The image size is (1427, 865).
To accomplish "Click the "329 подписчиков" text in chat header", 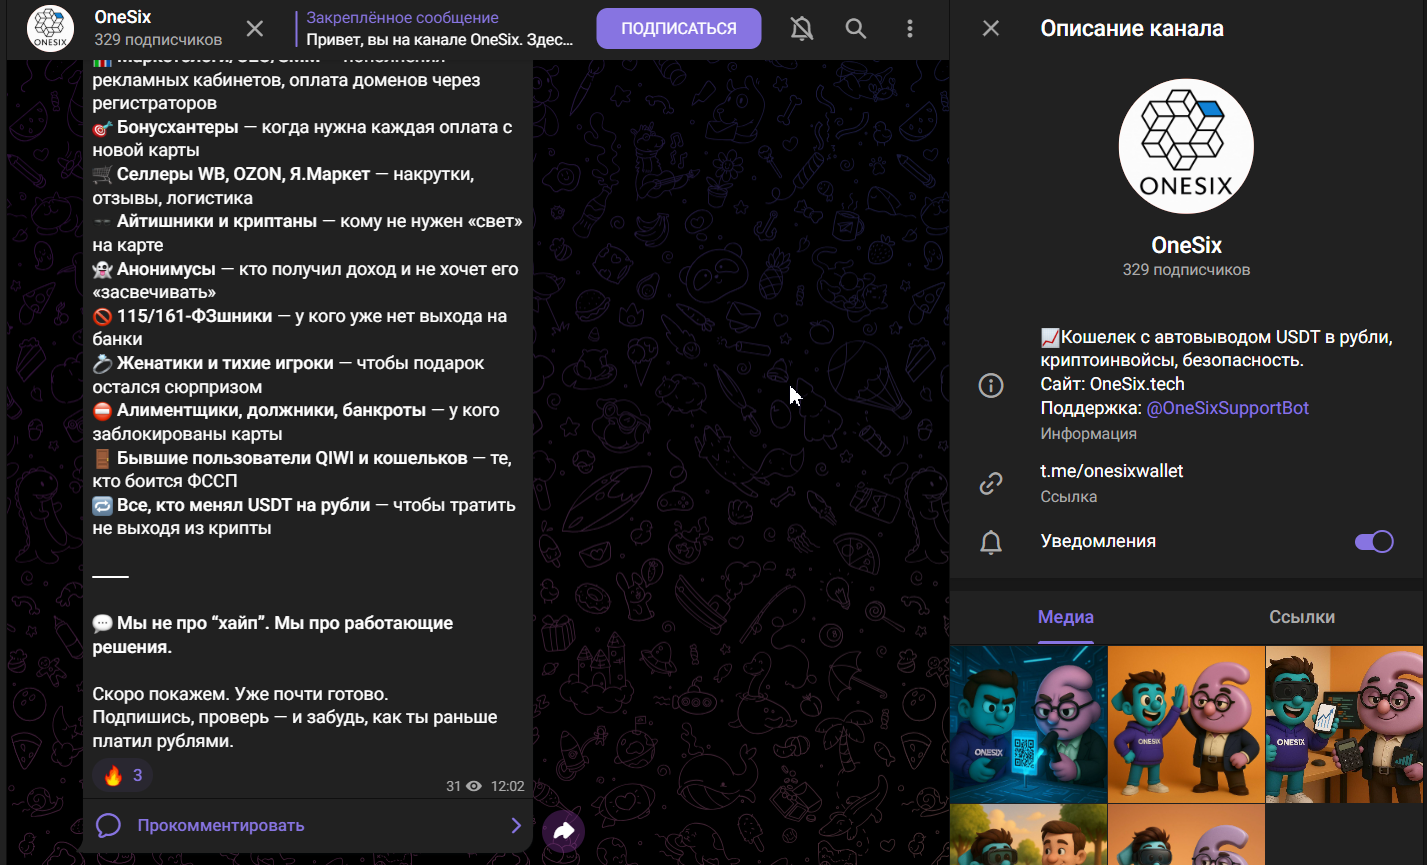I will (158, 40).
